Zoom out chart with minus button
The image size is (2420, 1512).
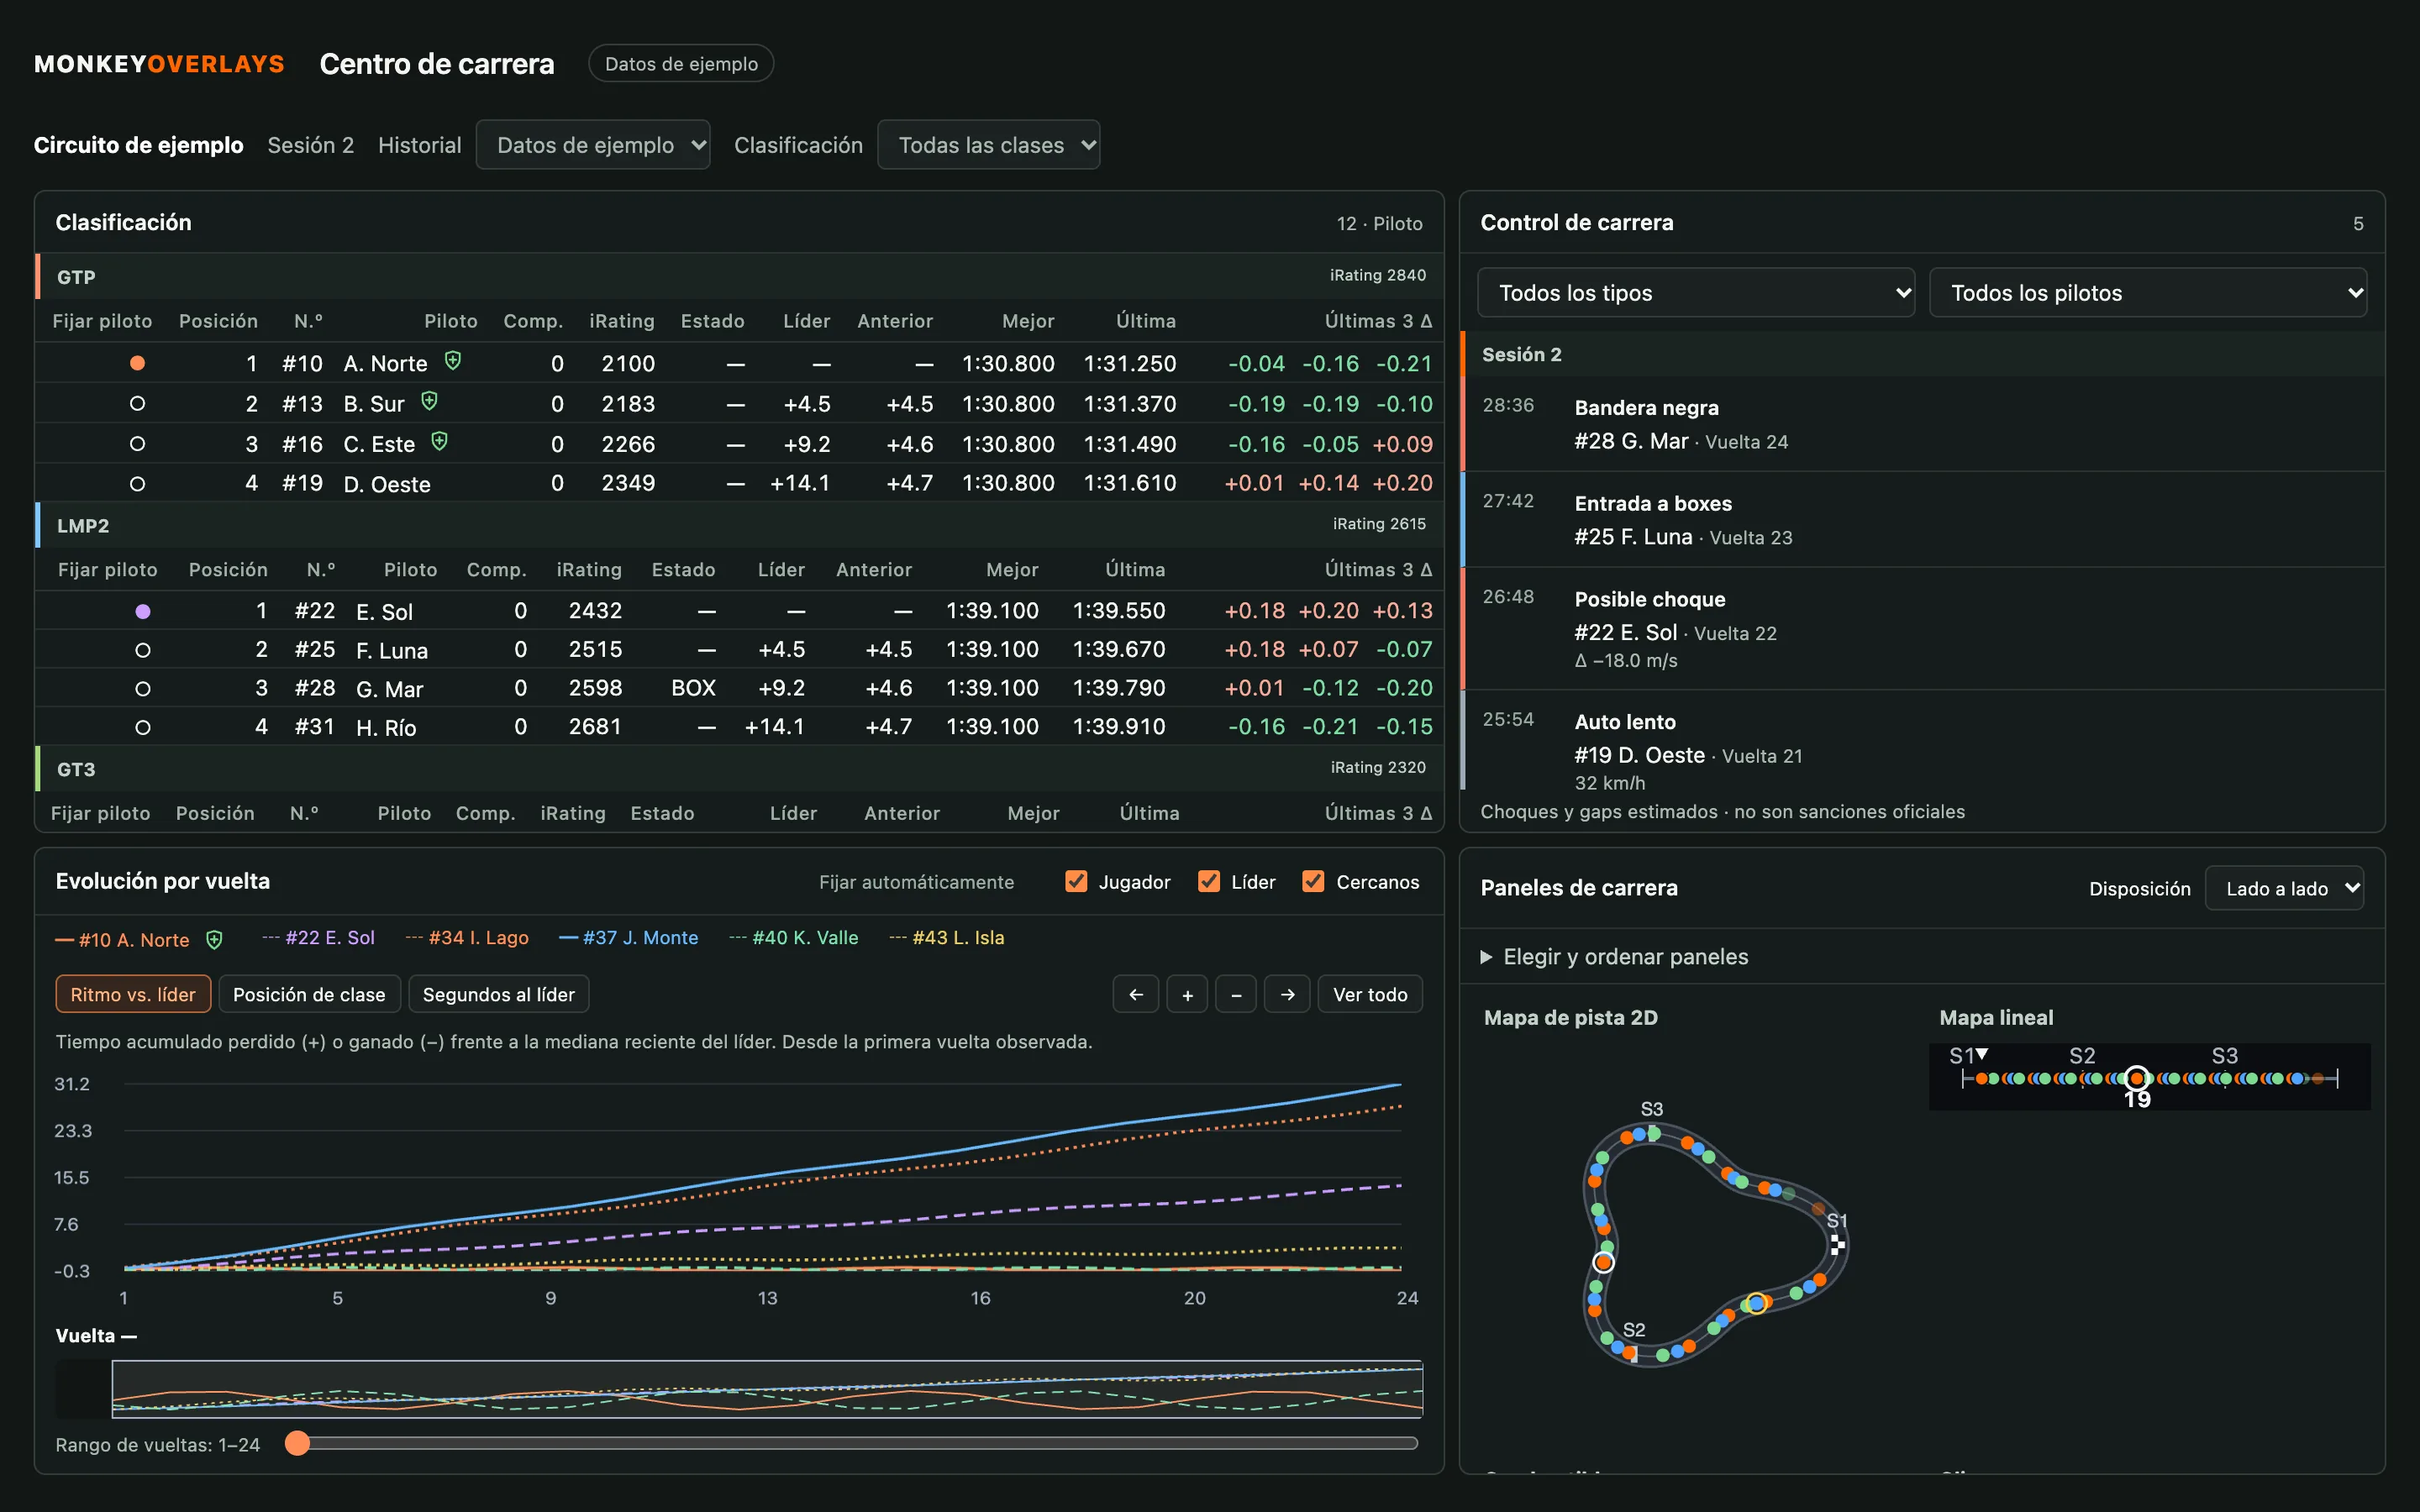[1236, 994]
